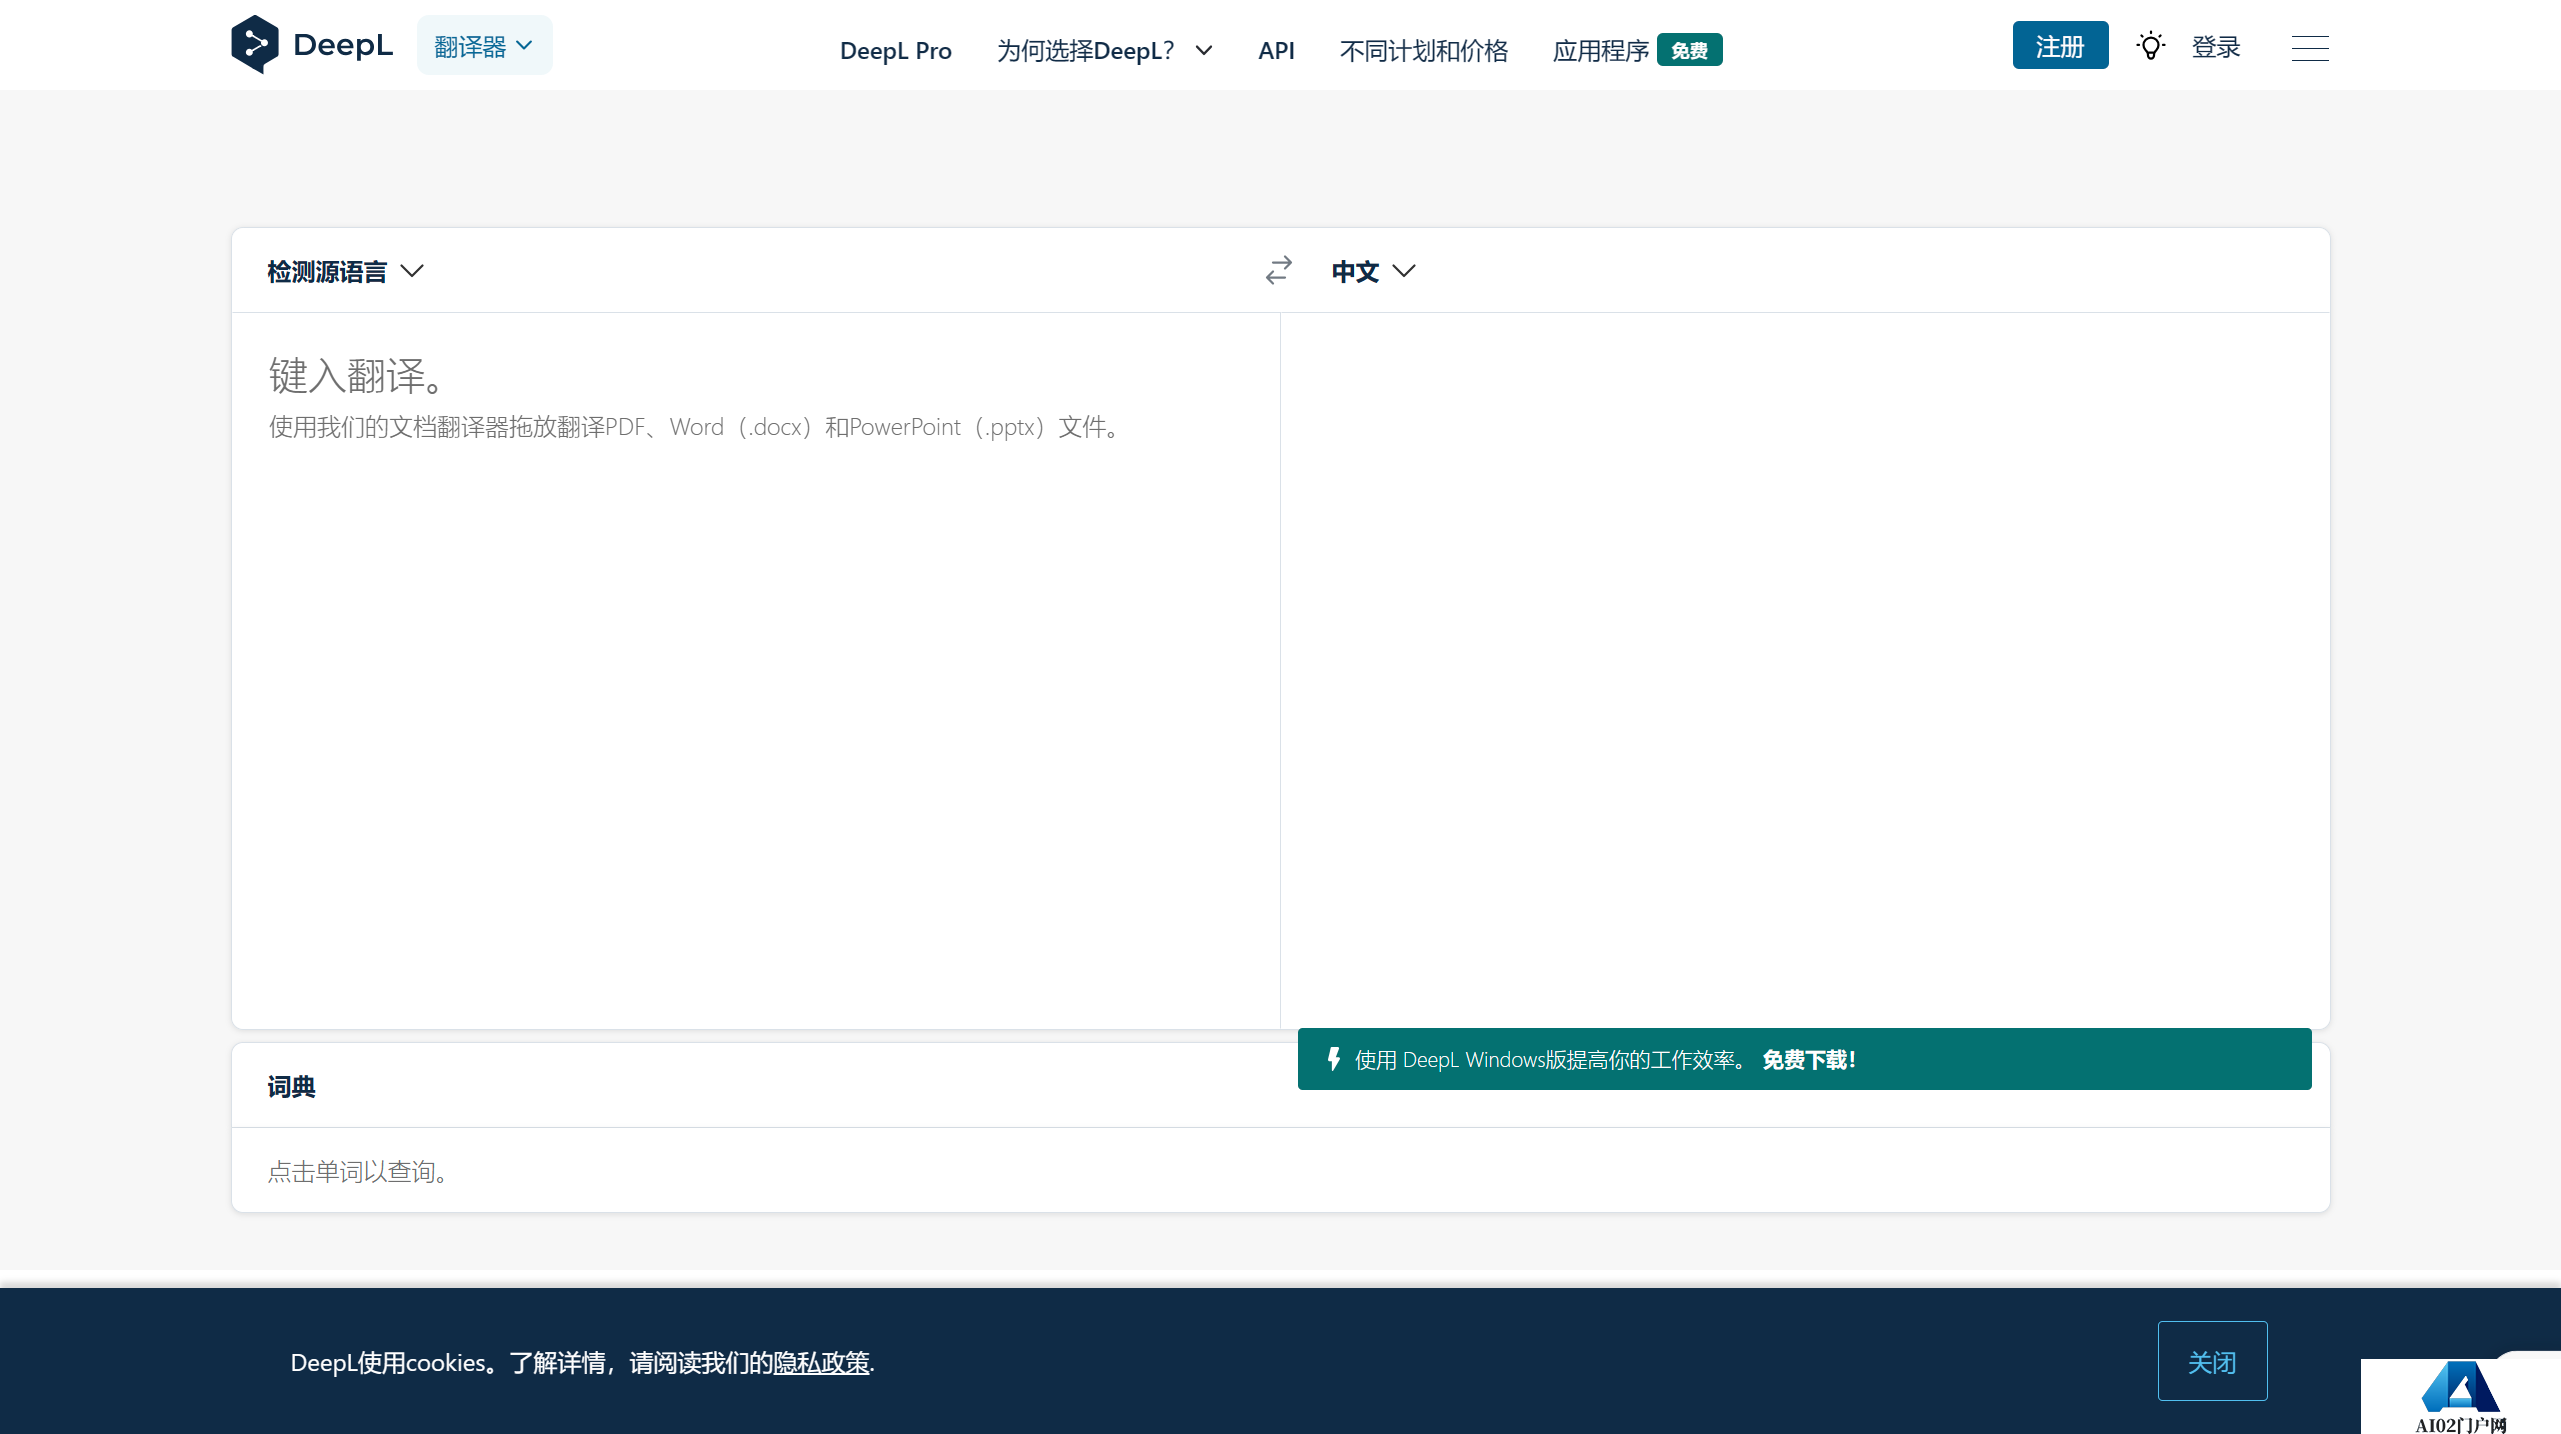Expand the 检测源语言 source language selector
Viewport: 2561px width, 1434px height.
[345, 271]
